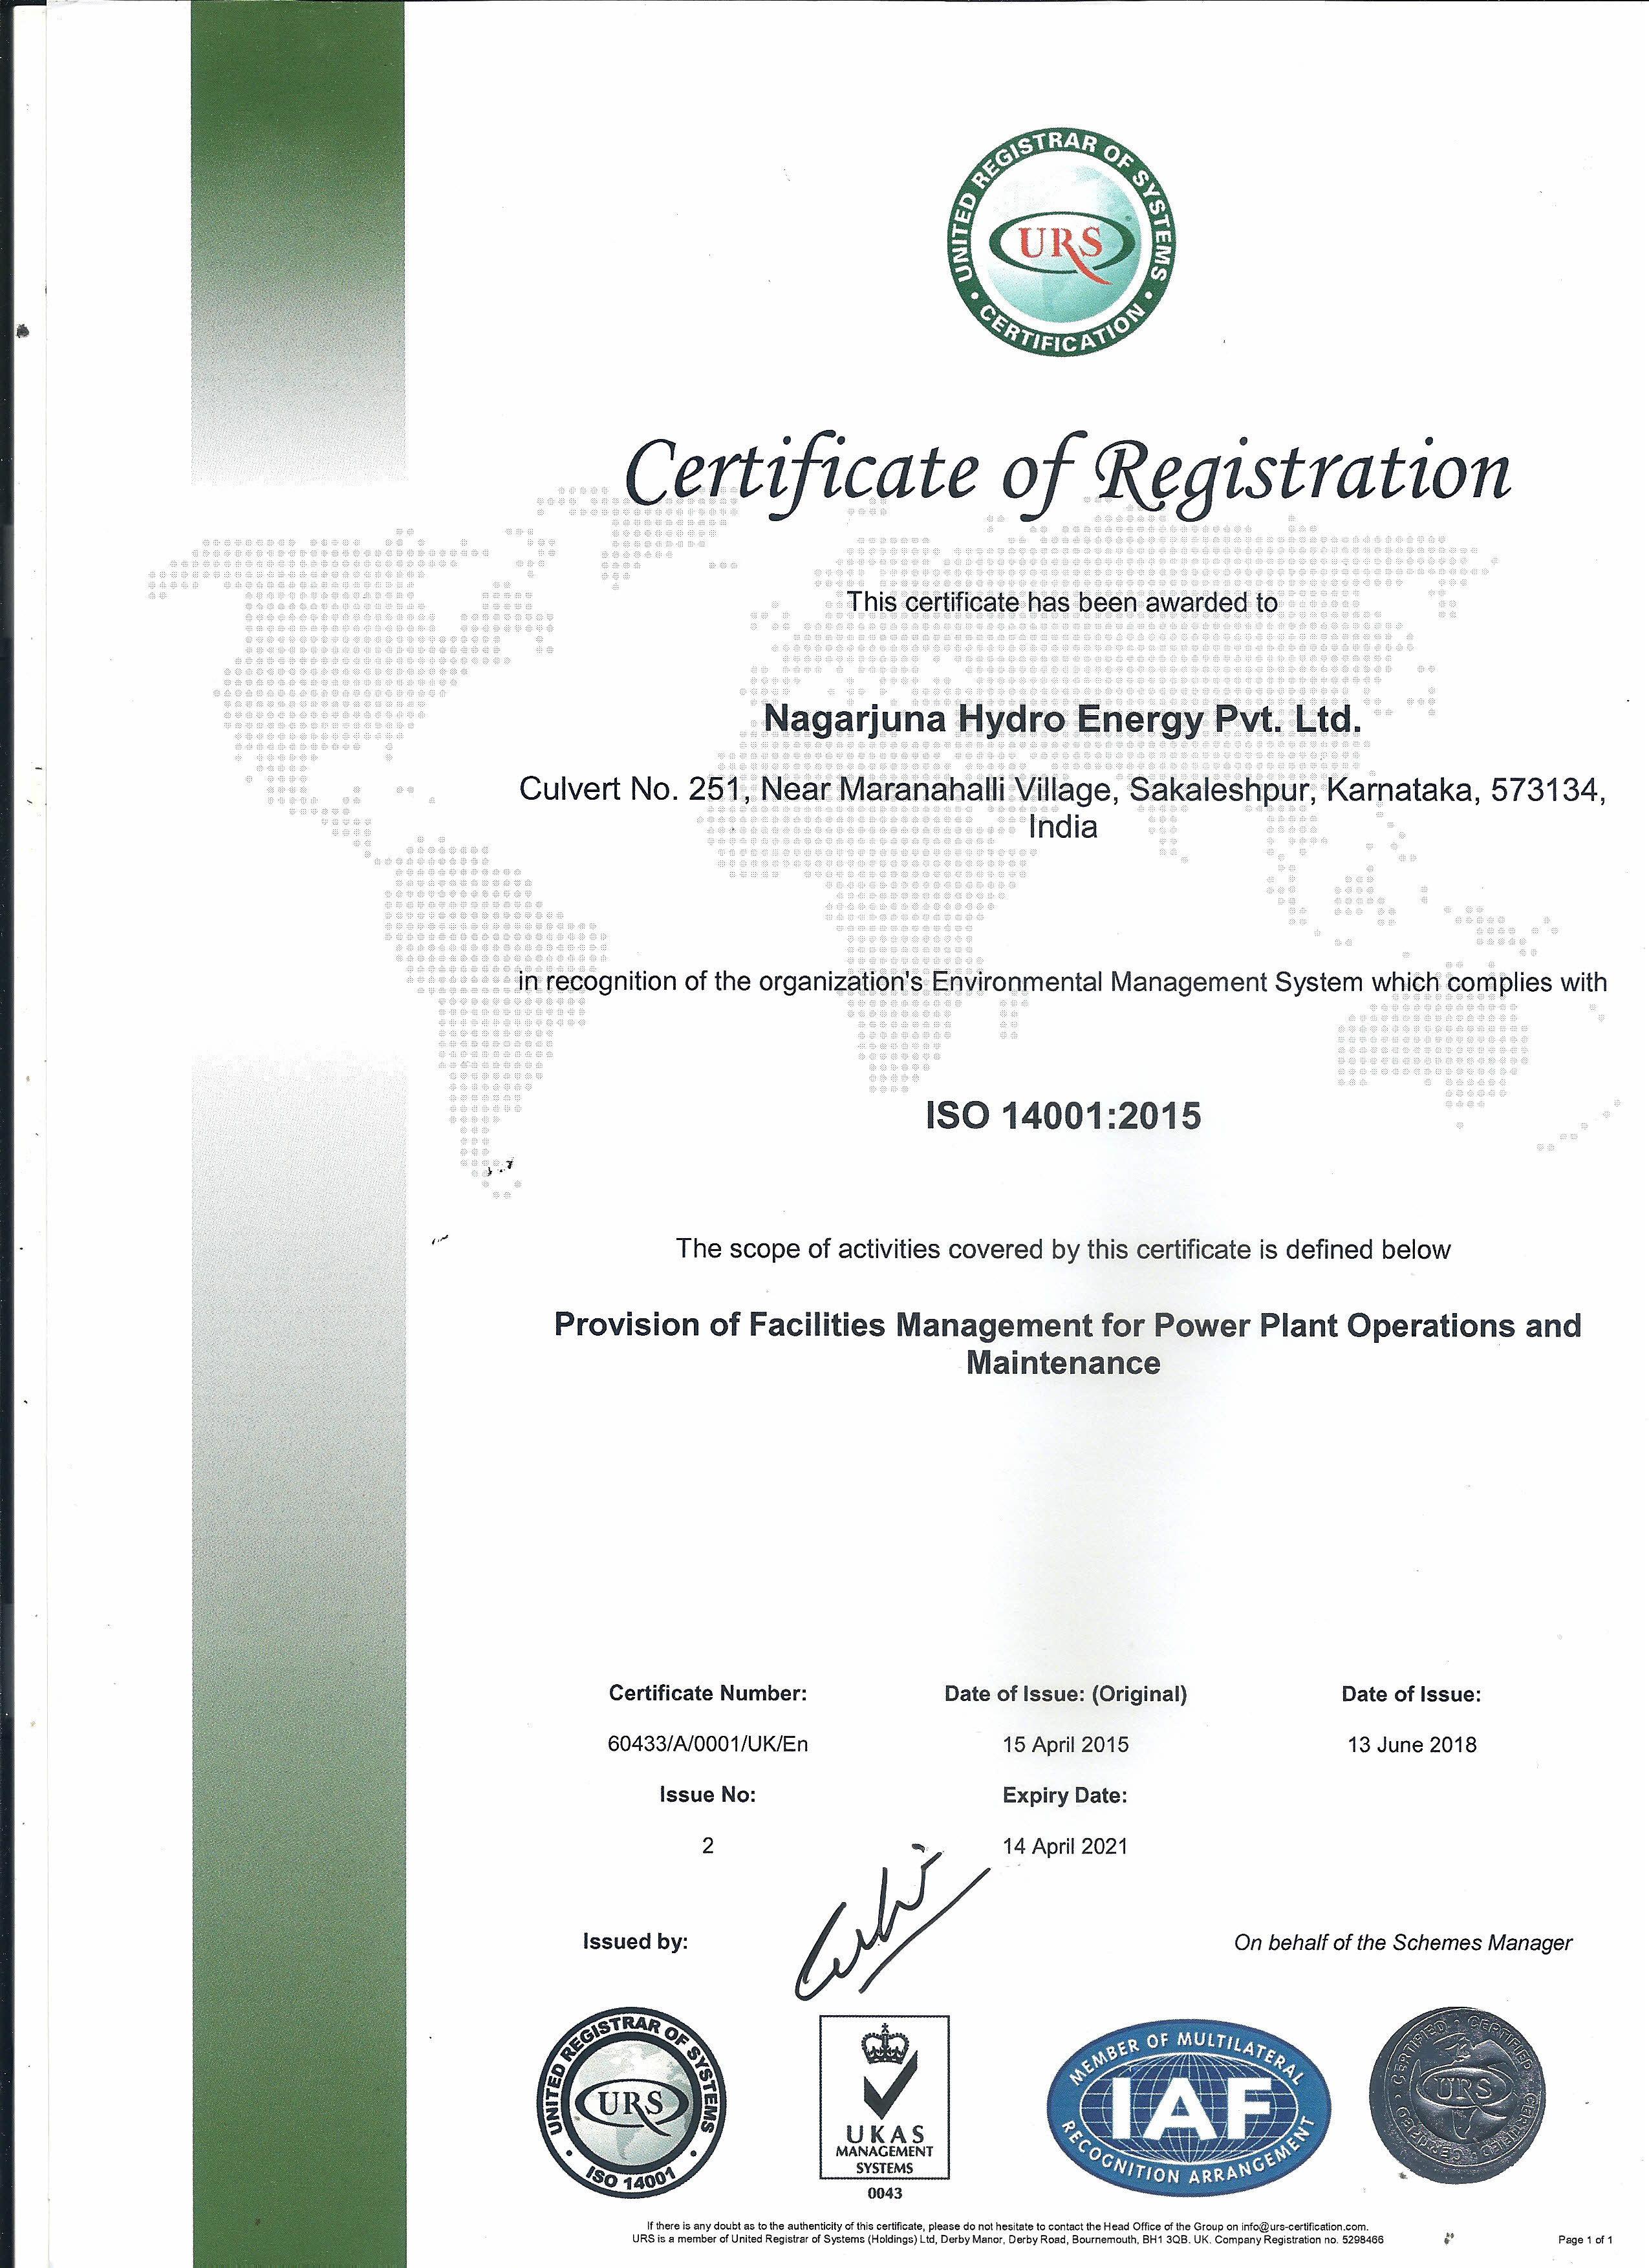Click the scope 'Provision of Facilities Management for Power Plant'
1649x2268 pixels.
[x=1067, y=1326]
